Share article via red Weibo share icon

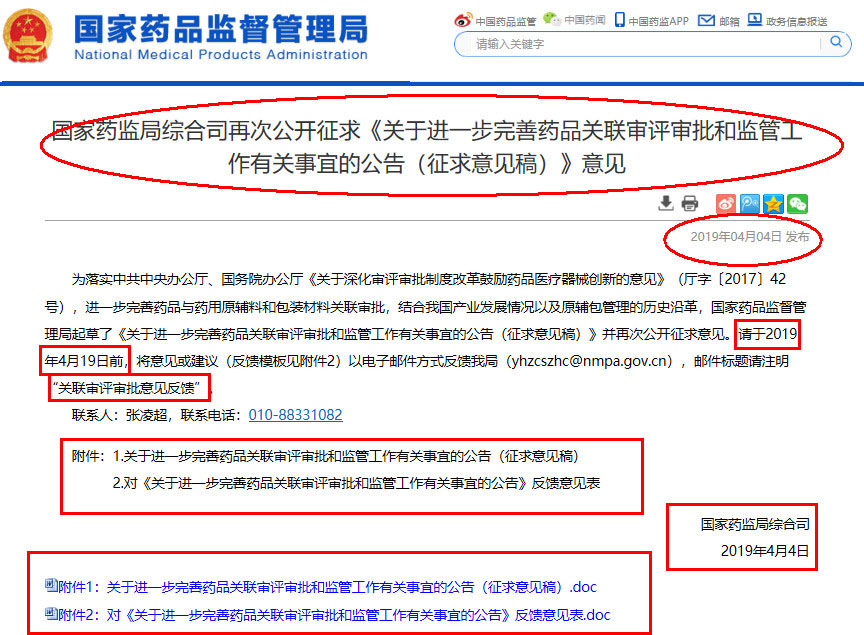[x=726, y=204]
